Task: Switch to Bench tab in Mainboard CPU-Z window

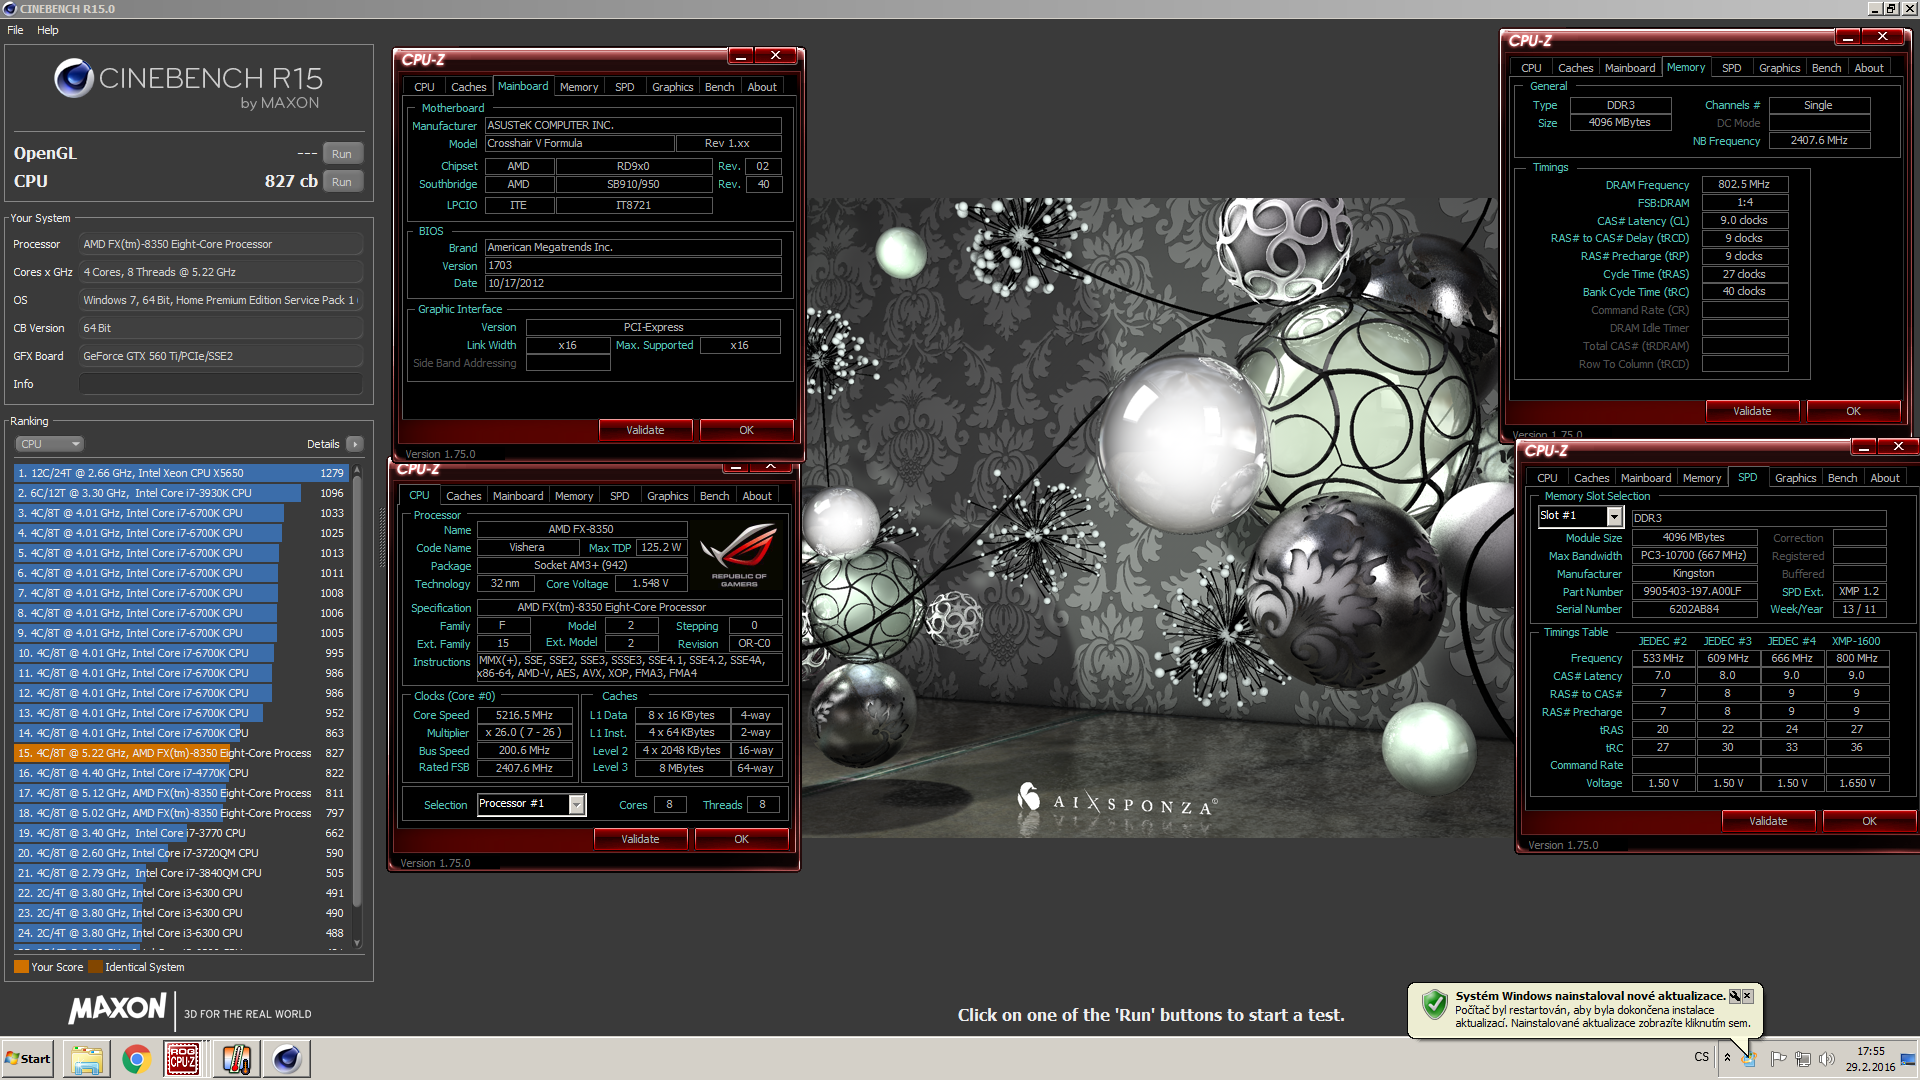Action: point(719,87)
